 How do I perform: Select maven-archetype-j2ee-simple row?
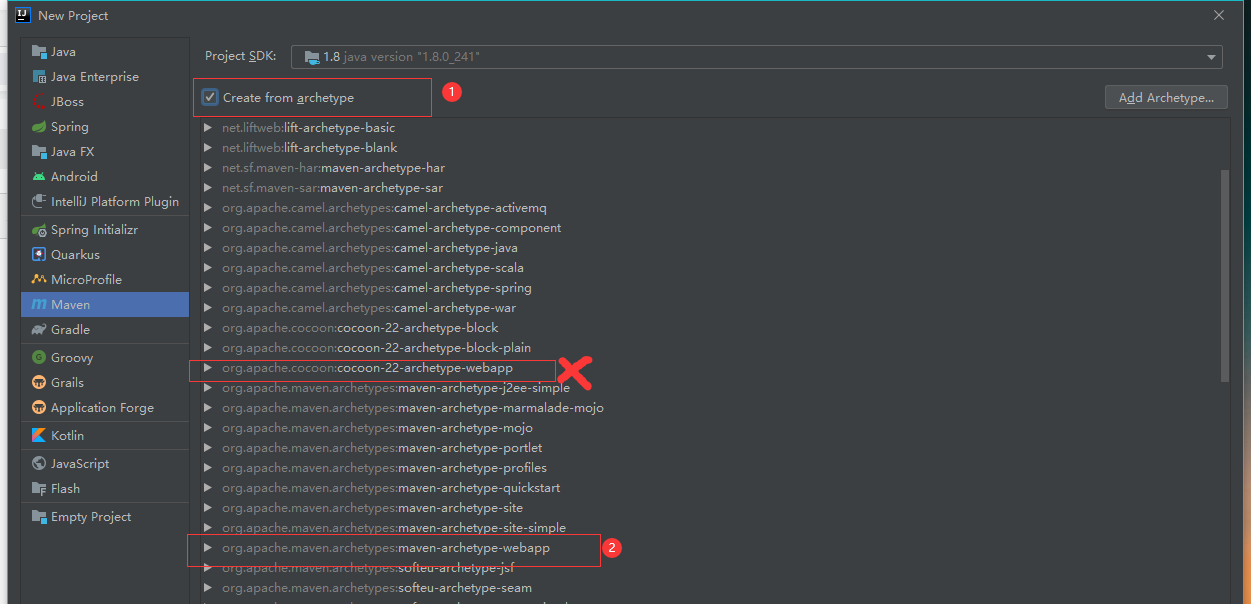click(708, 388)
